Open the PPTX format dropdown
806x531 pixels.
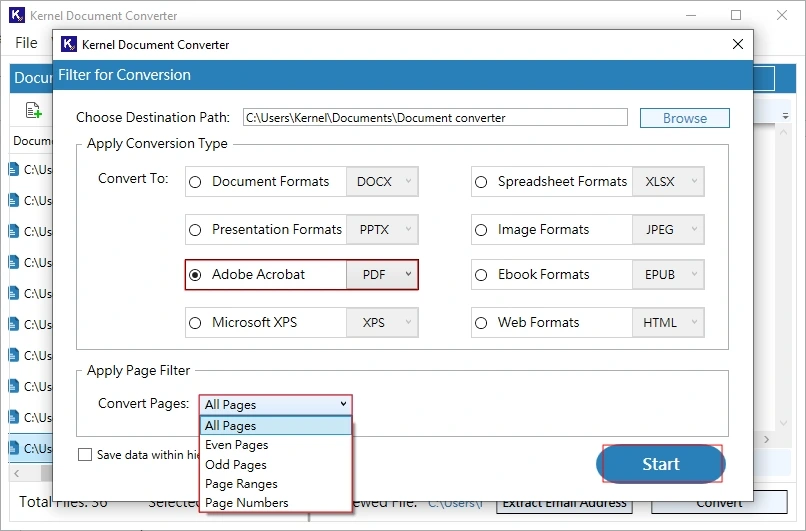pos(382,229)
